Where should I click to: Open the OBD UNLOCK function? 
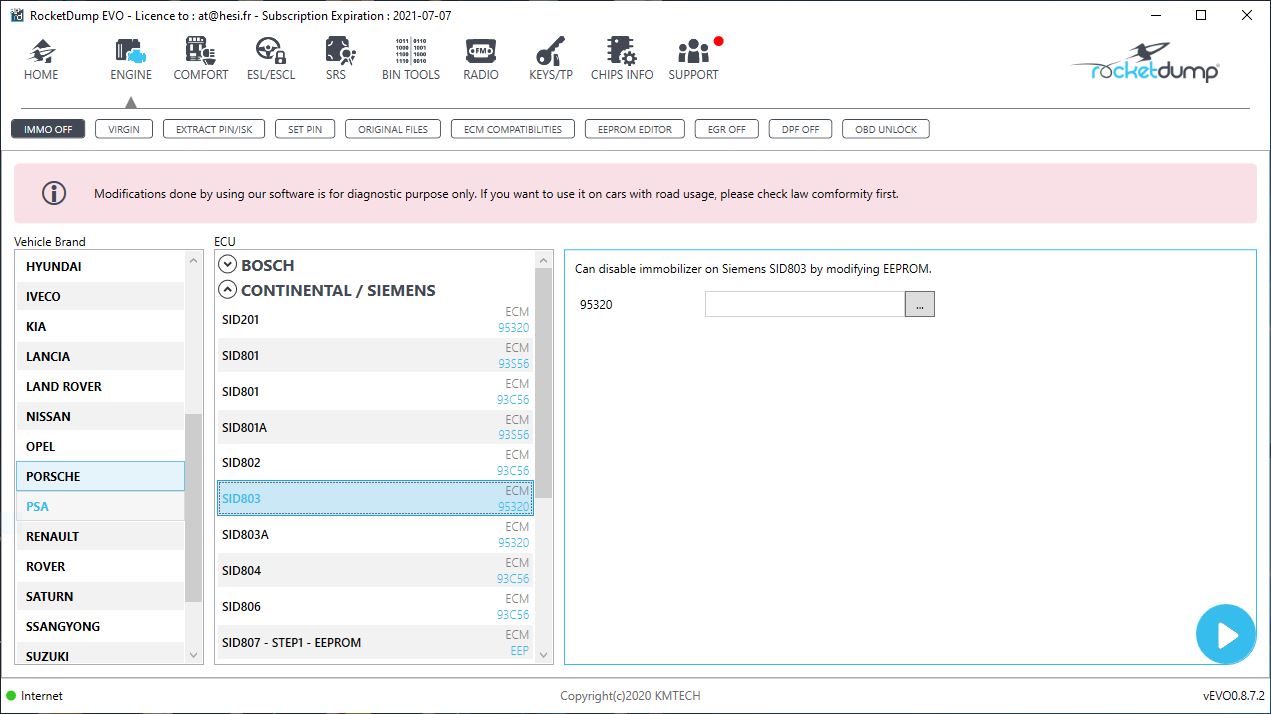[885, 128]
